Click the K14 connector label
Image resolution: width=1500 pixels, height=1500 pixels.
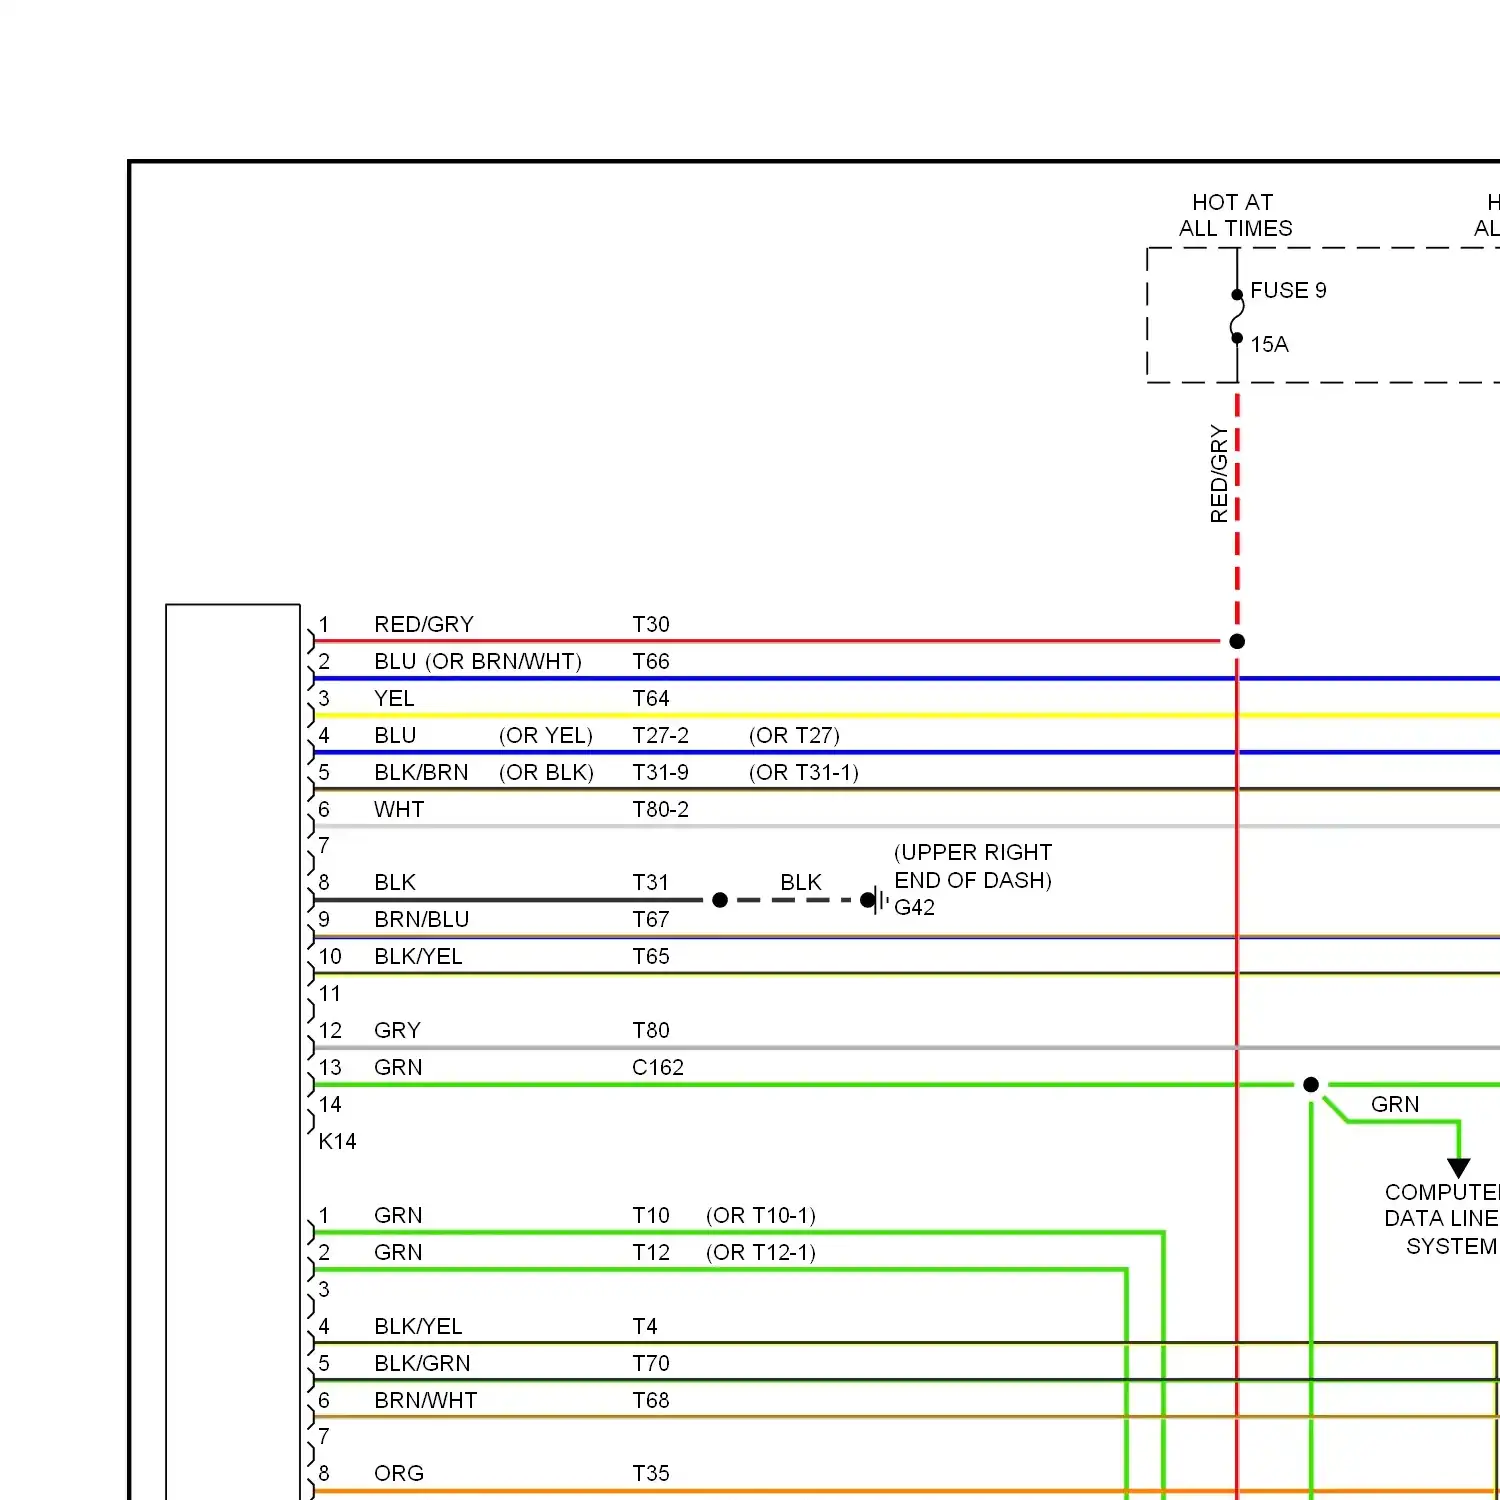(x=337, y=1141)
